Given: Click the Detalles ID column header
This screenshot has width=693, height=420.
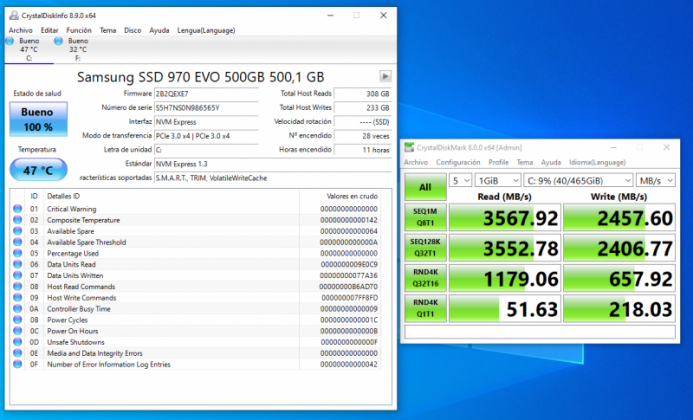Looking at the screenshot, I should tap(63, 196).
